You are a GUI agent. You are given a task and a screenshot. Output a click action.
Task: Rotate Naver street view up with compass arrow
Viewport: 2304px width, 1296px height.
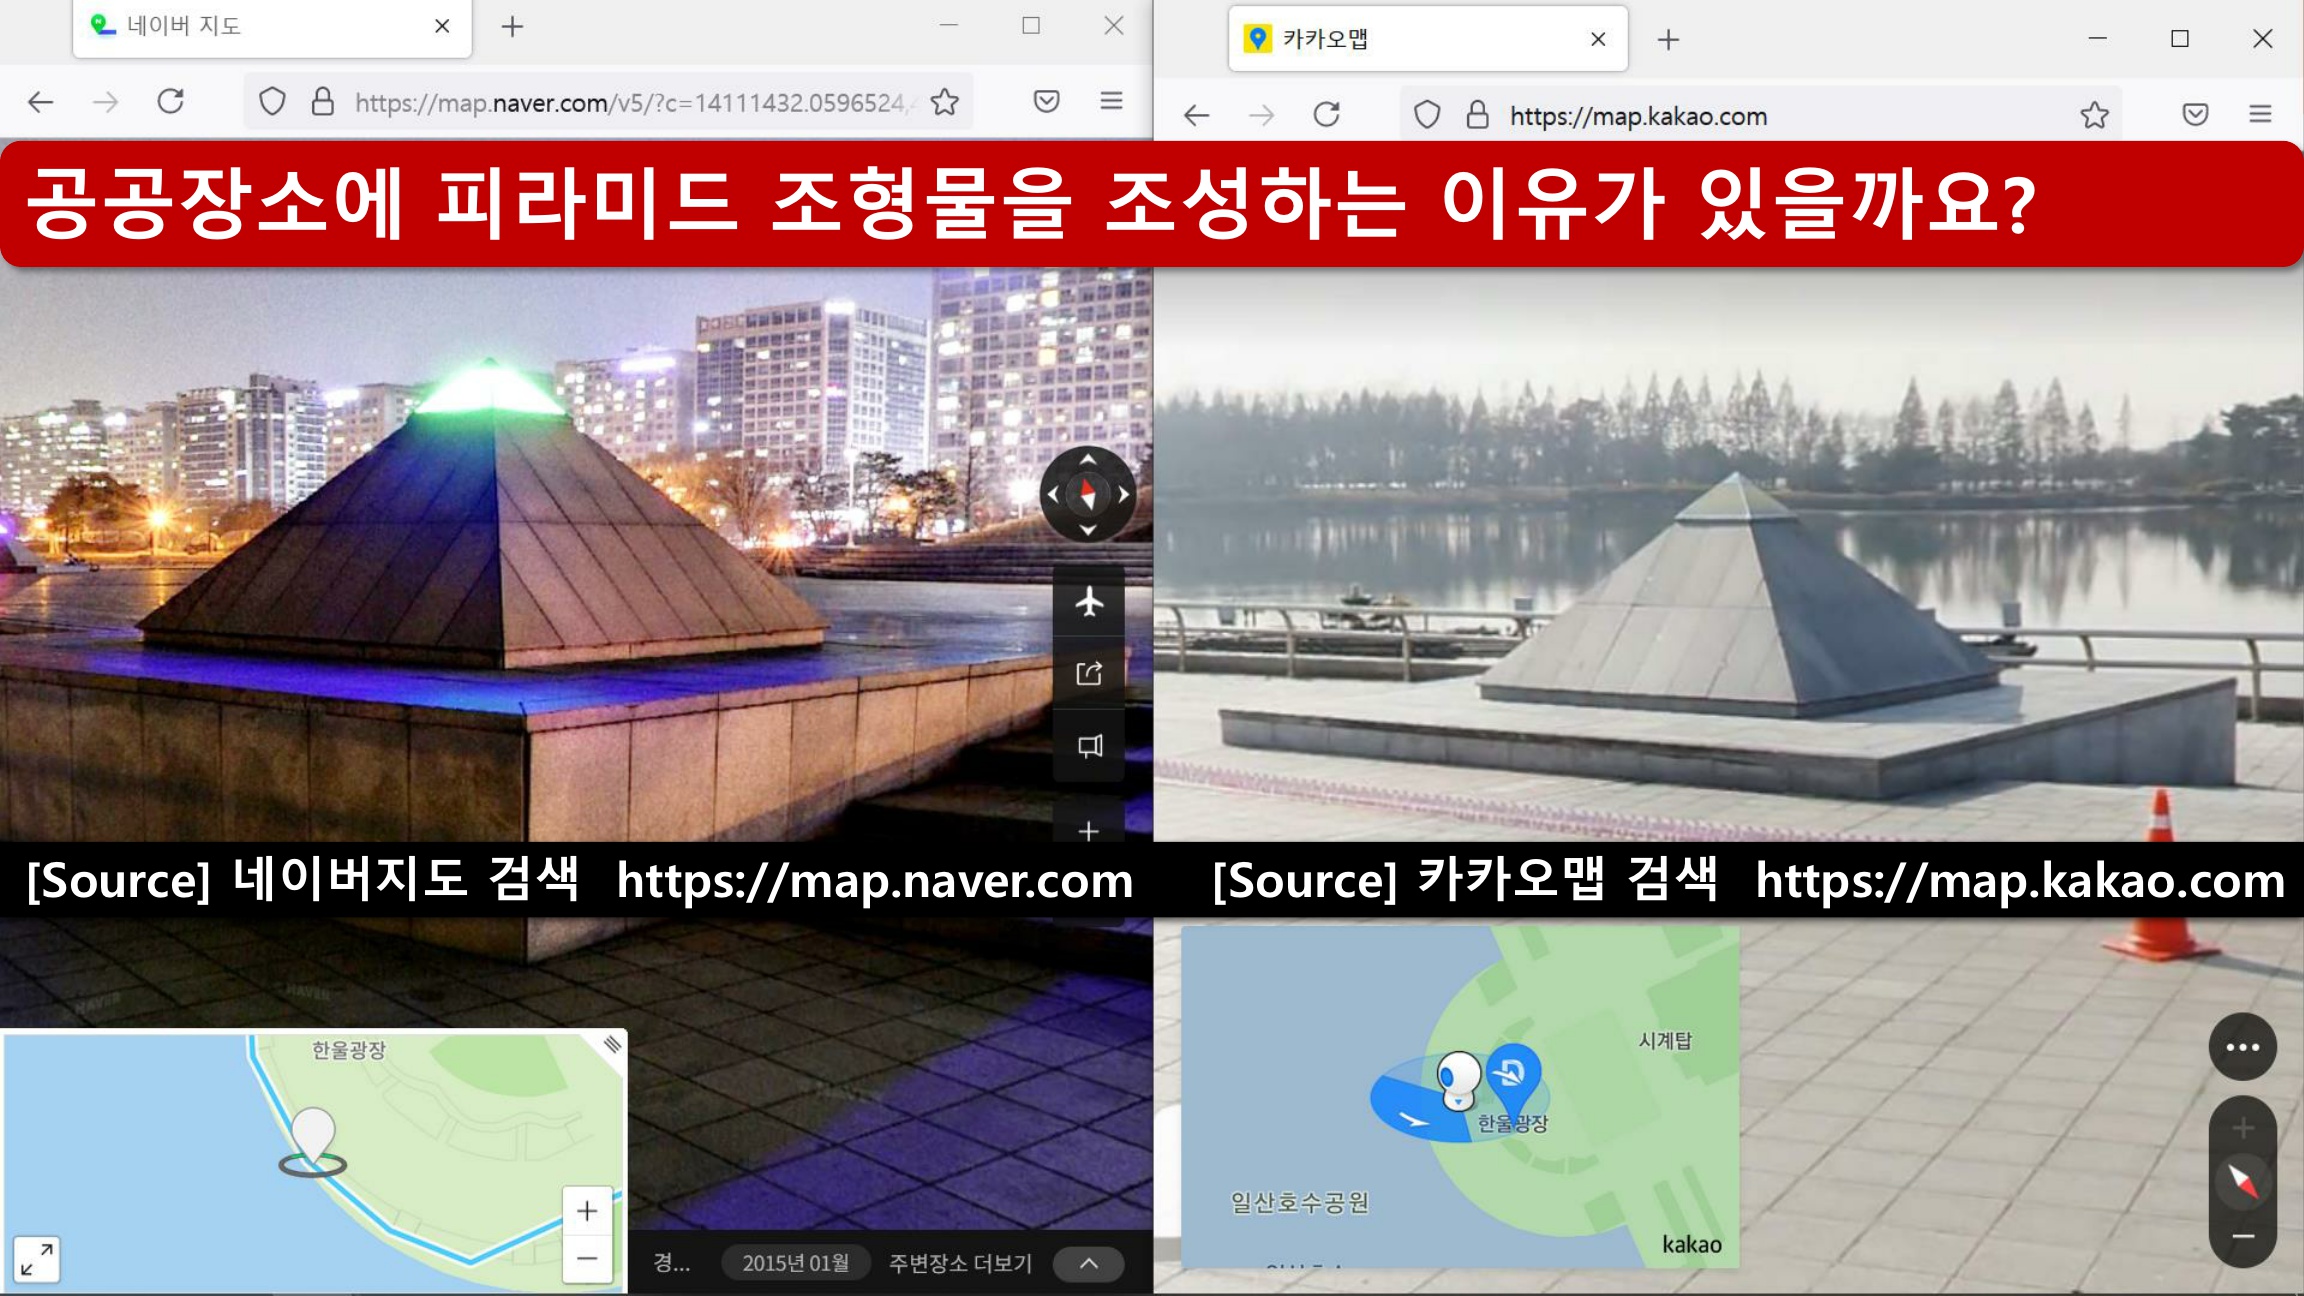tap(1088, 459)
